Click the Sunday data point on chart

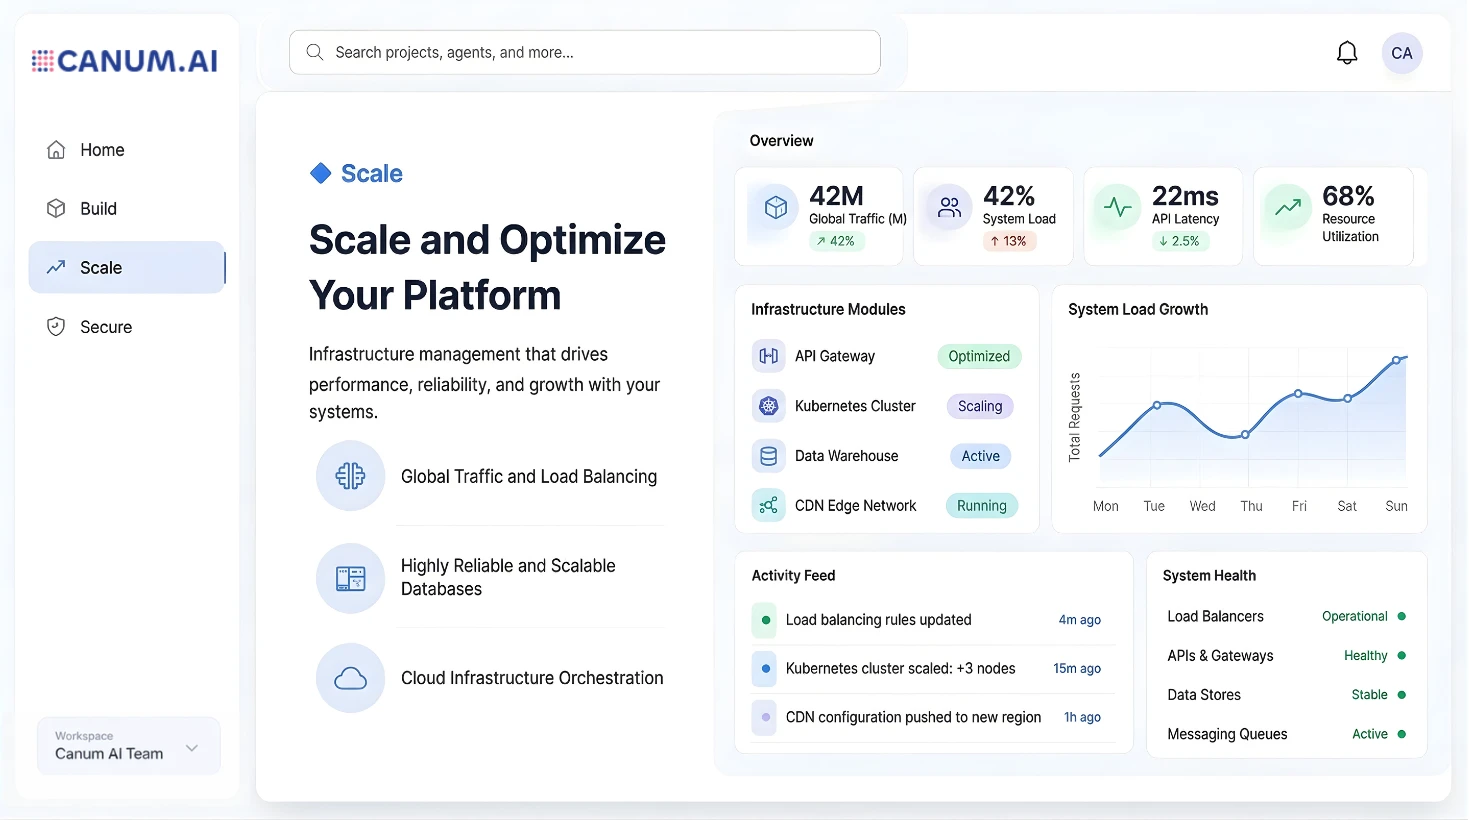coord(1396,361)
